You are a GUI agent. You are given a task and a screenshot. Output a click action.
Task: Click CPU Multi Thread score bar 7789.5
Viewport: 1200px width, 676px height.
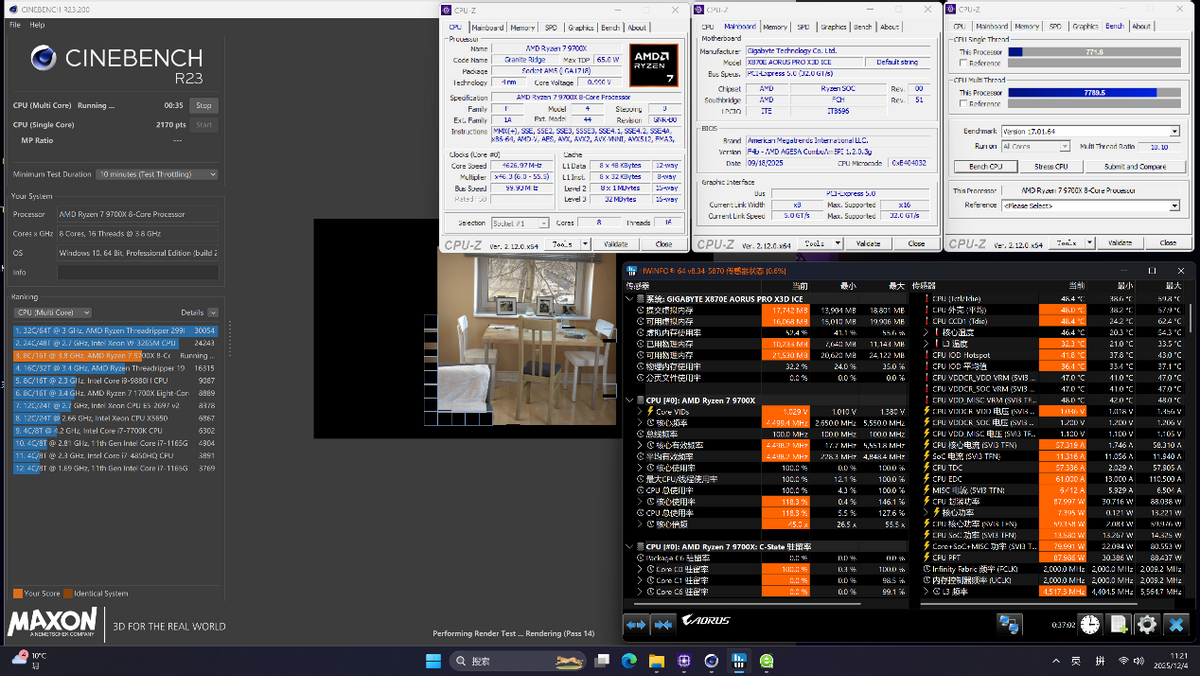[x=1094, y=92]
